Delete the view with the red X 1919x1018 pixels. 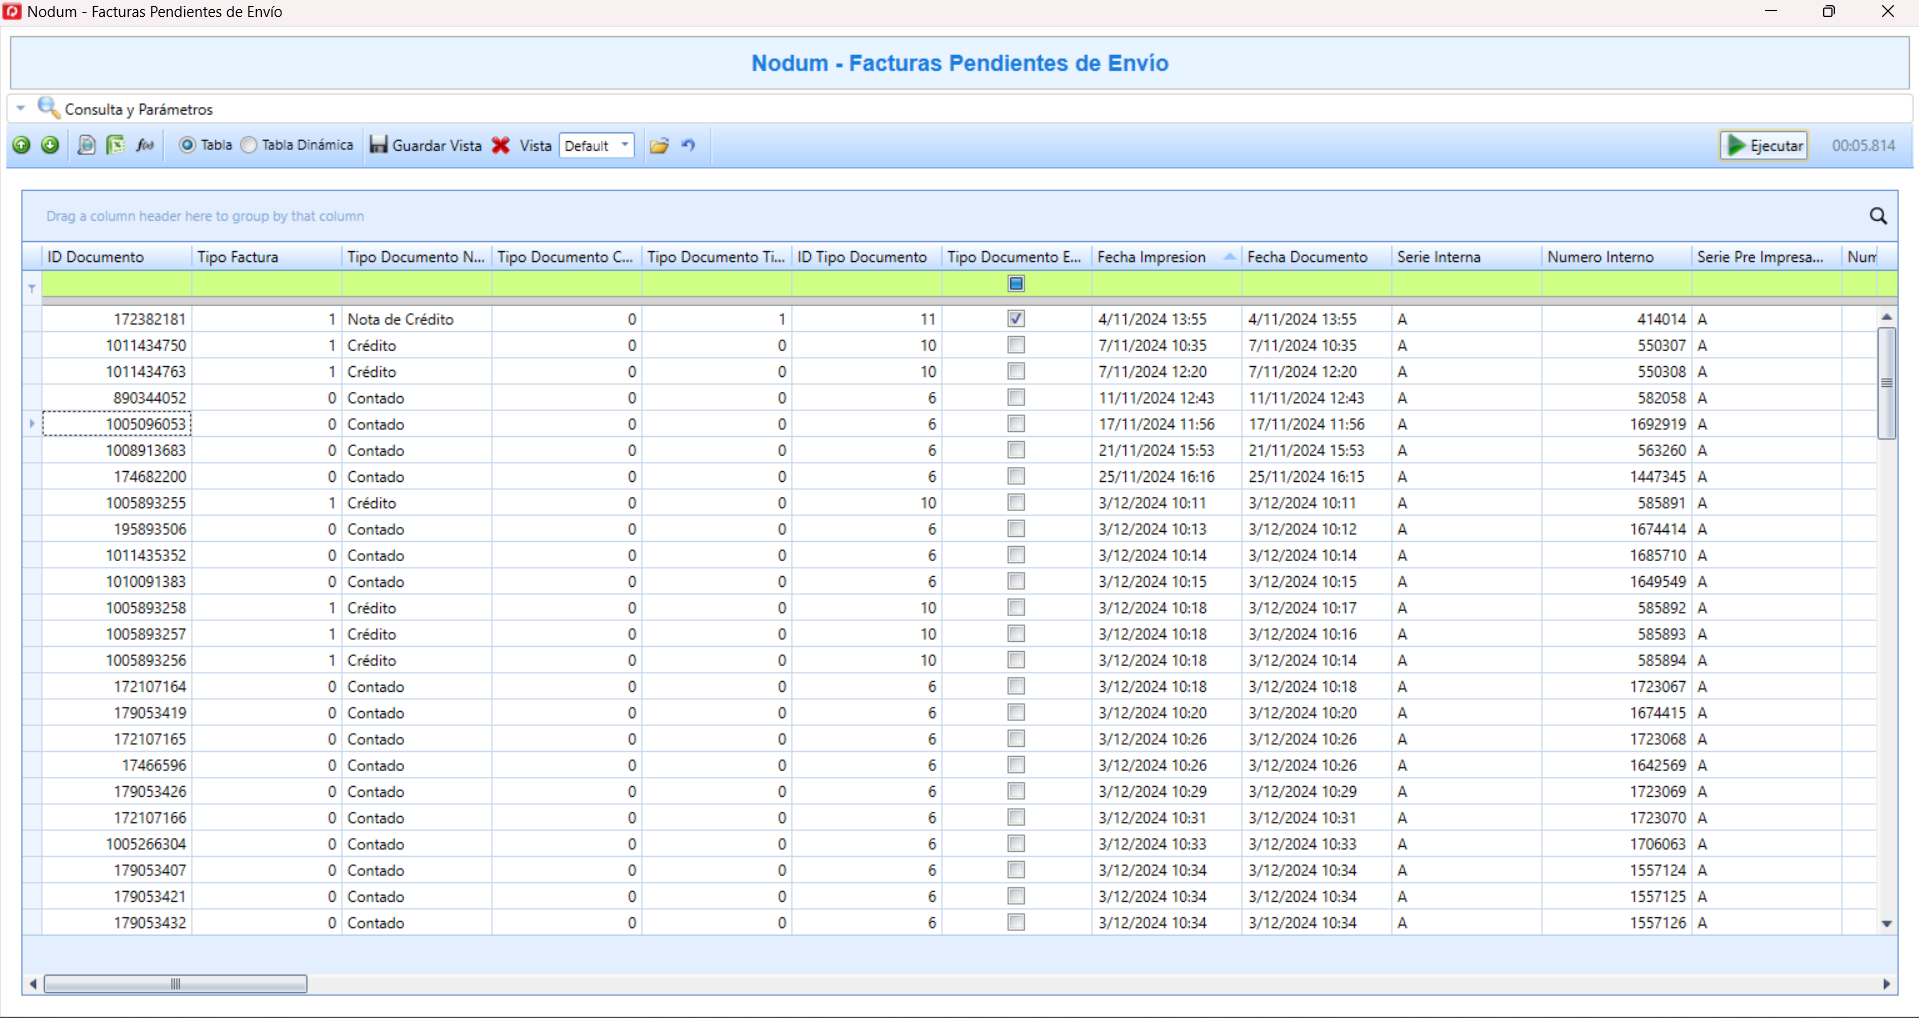coord(501,145)
